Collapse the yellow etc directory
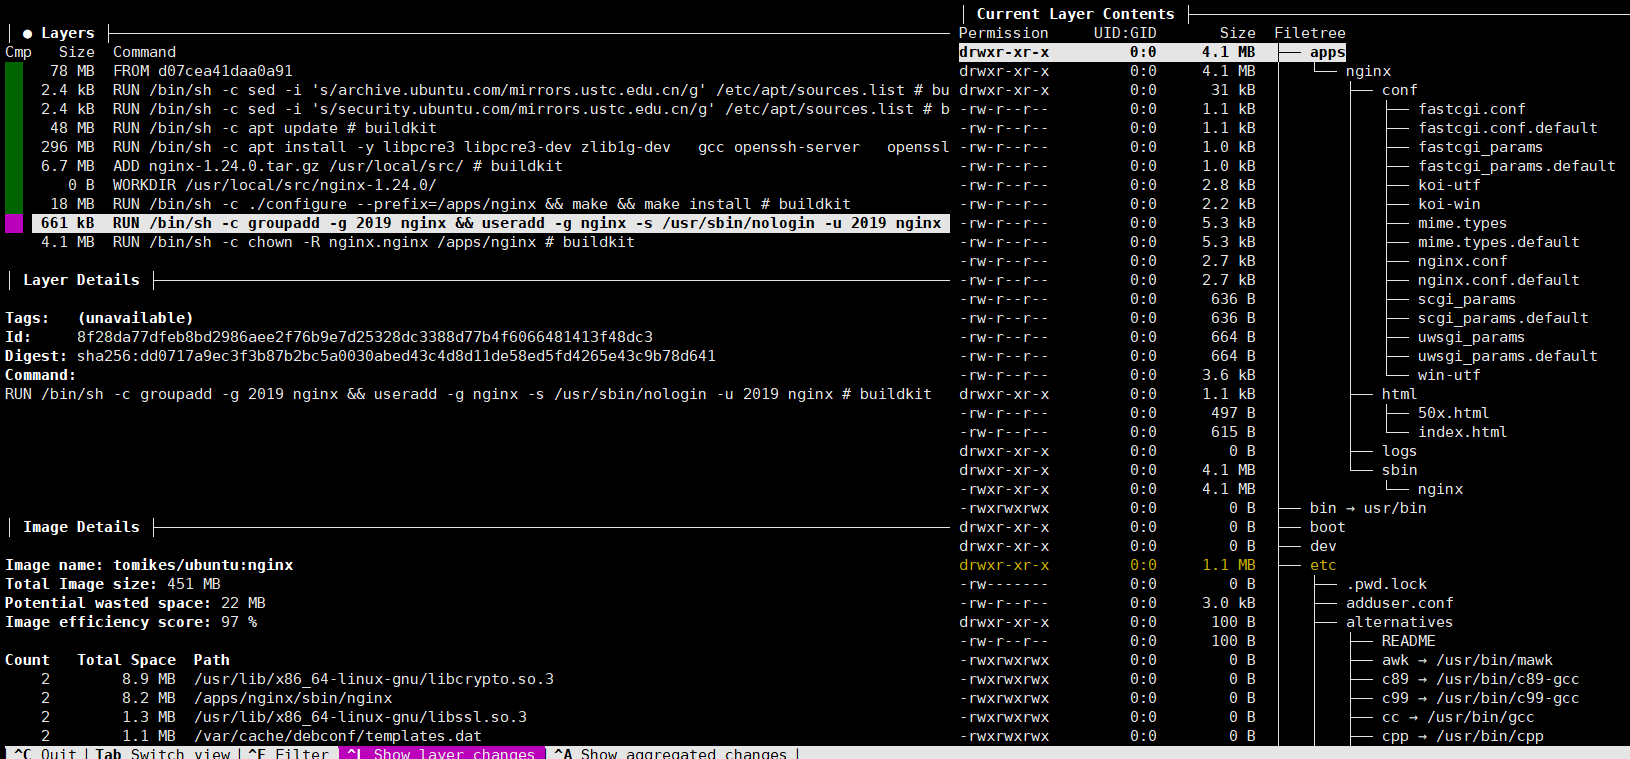The image size is (1630, 759). click(1322, 565)
